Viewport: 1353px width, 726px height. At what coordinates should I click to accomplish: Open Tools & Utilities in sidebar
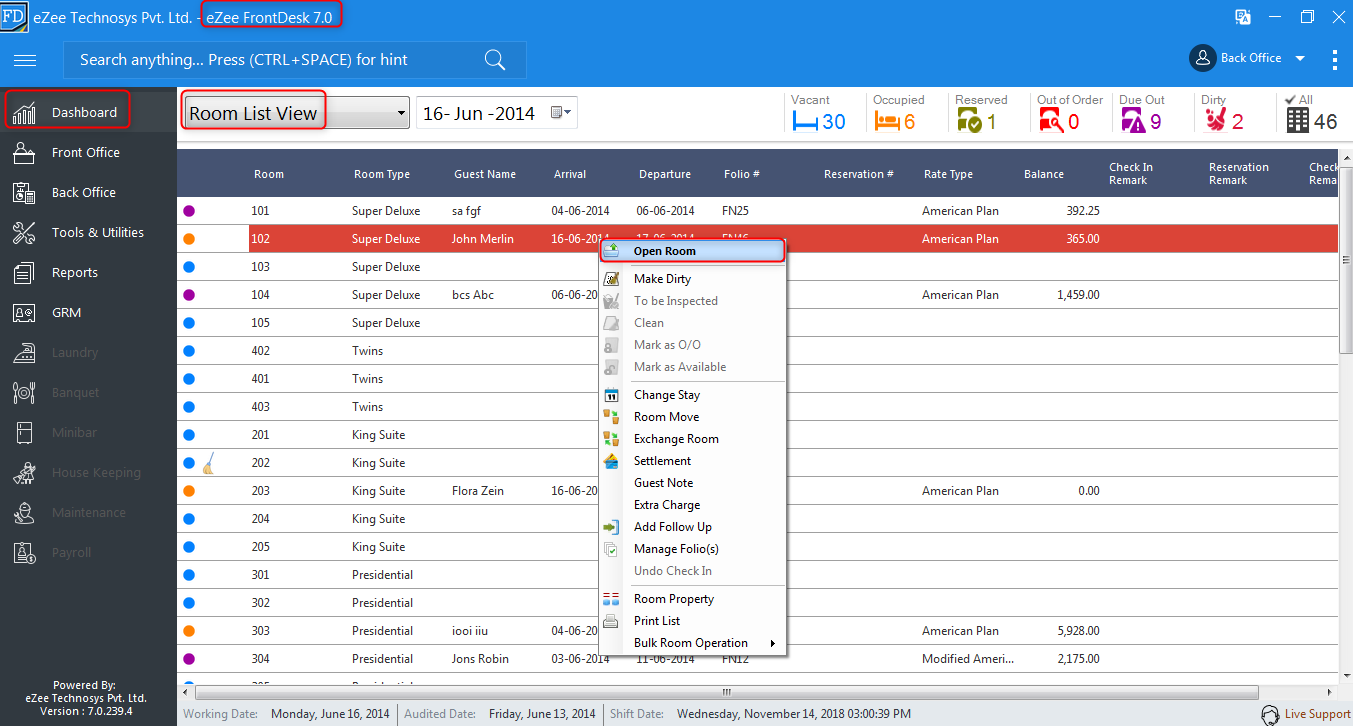point(98,233)
